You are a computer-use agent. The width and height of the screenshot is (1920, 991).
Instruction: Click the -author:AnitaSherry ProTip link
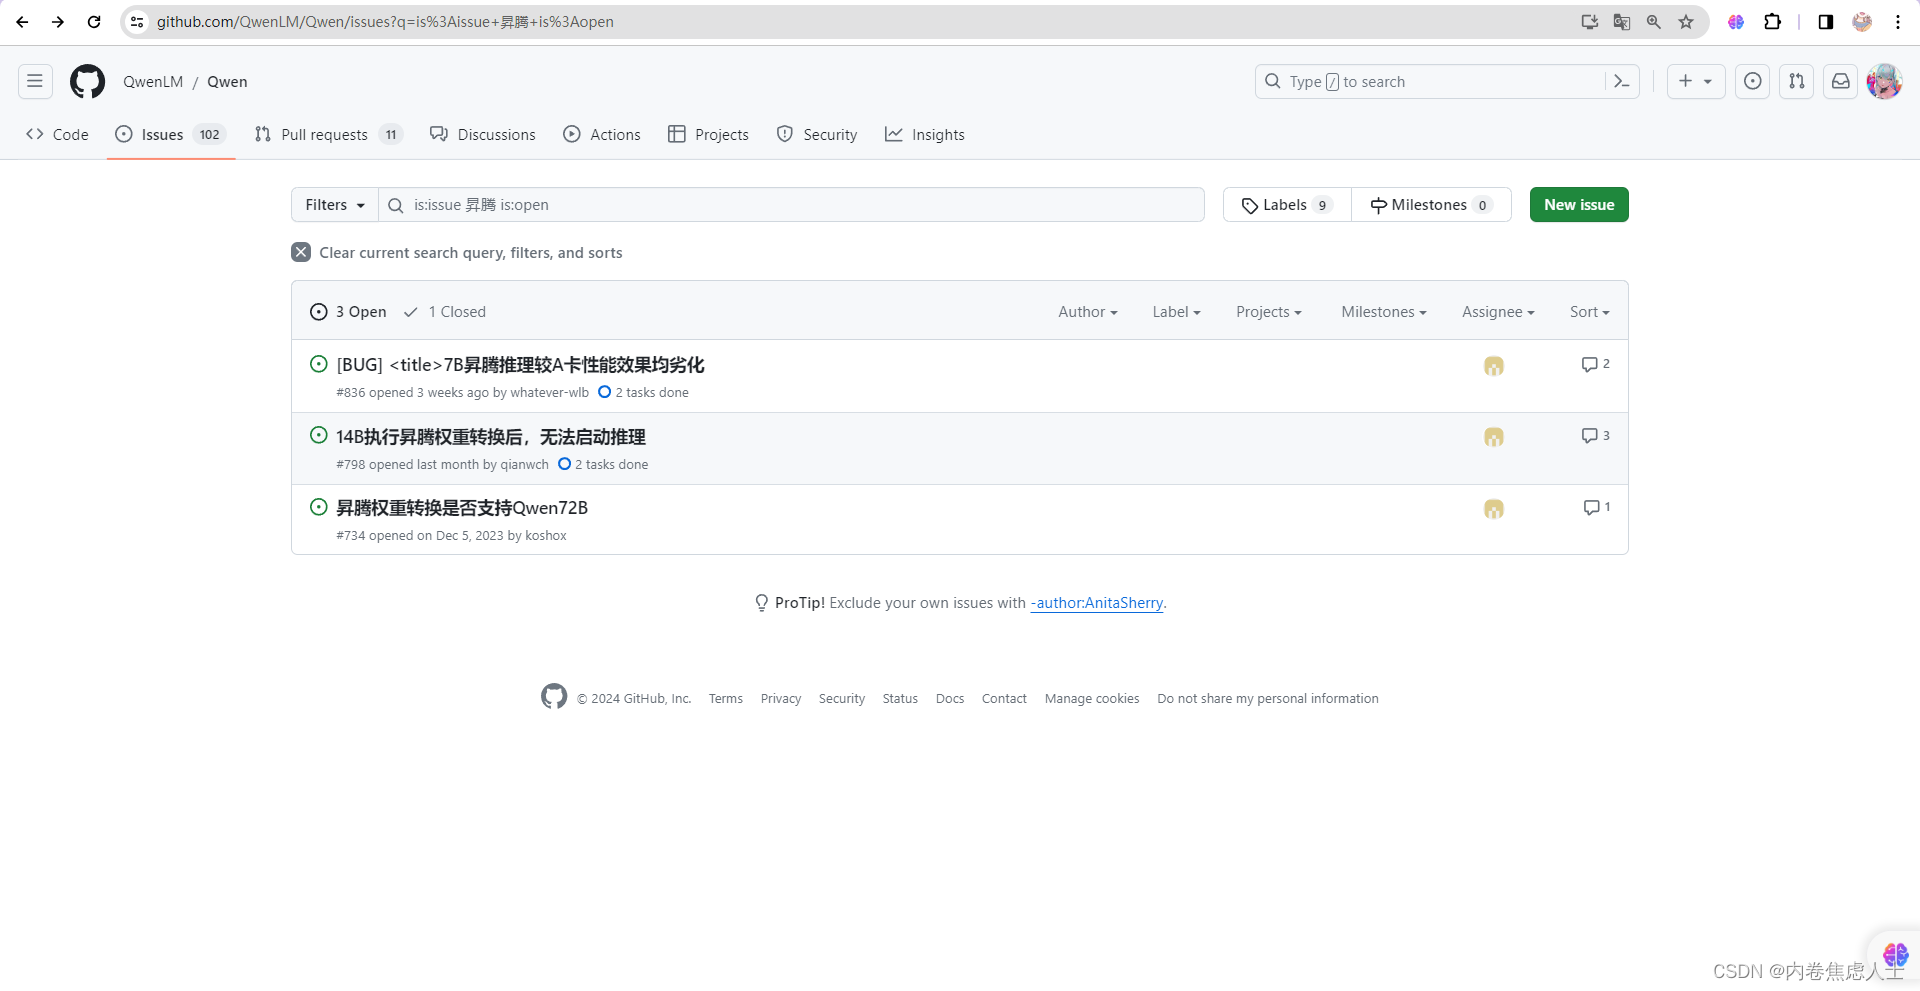click(1097, 603)
